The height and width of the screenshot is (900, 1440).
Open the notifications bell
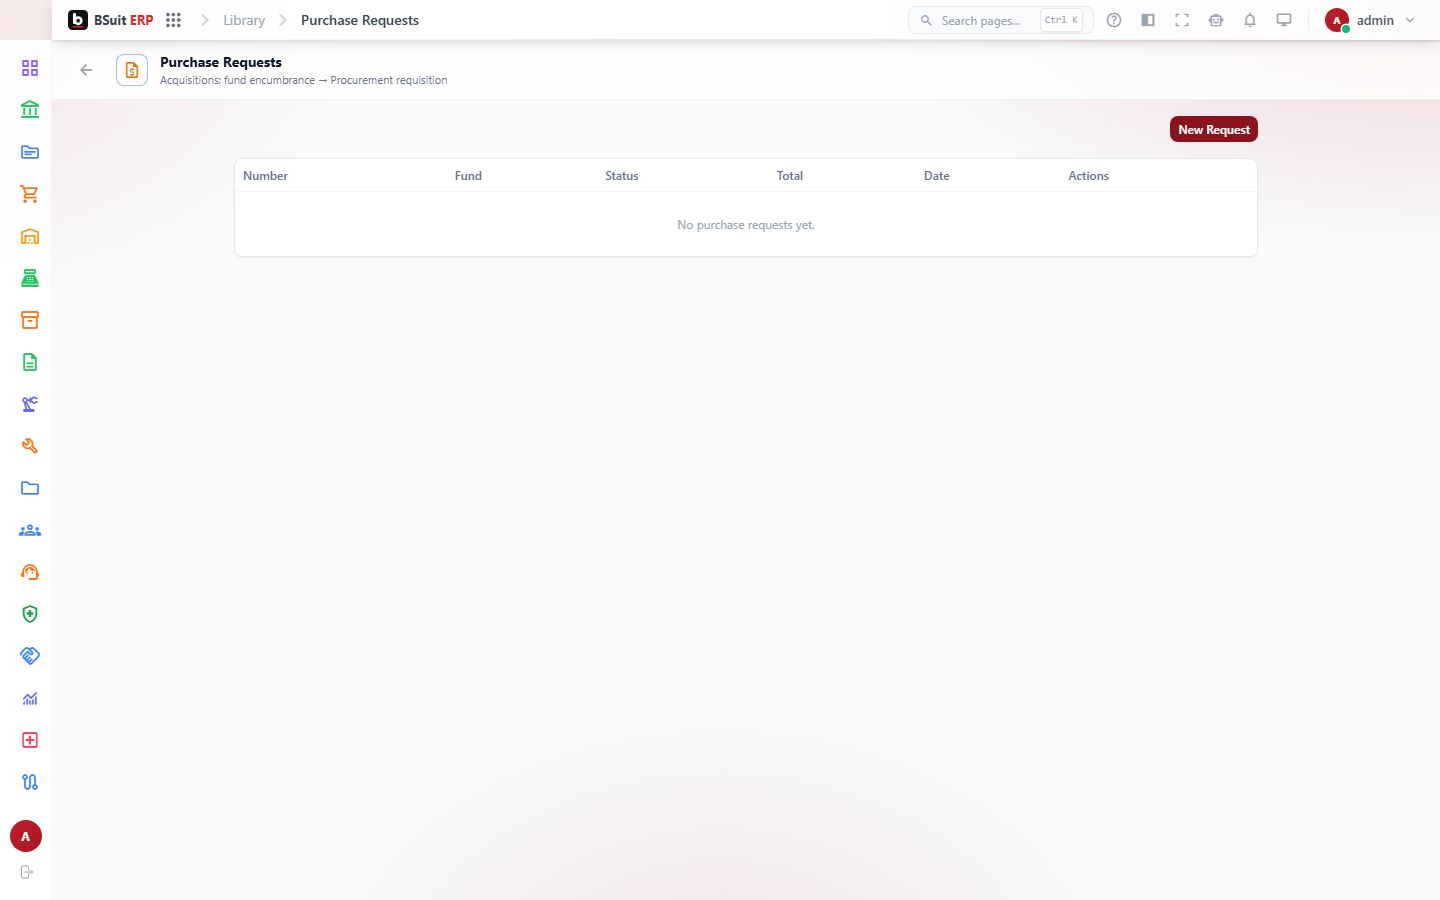tap(1250, 20)
